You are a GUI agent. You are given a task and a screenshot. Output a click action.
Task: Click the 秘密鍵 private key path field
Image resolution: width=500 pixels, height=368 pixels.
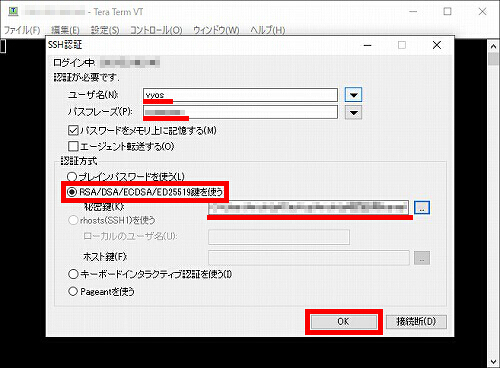click(x=308, y=208)
